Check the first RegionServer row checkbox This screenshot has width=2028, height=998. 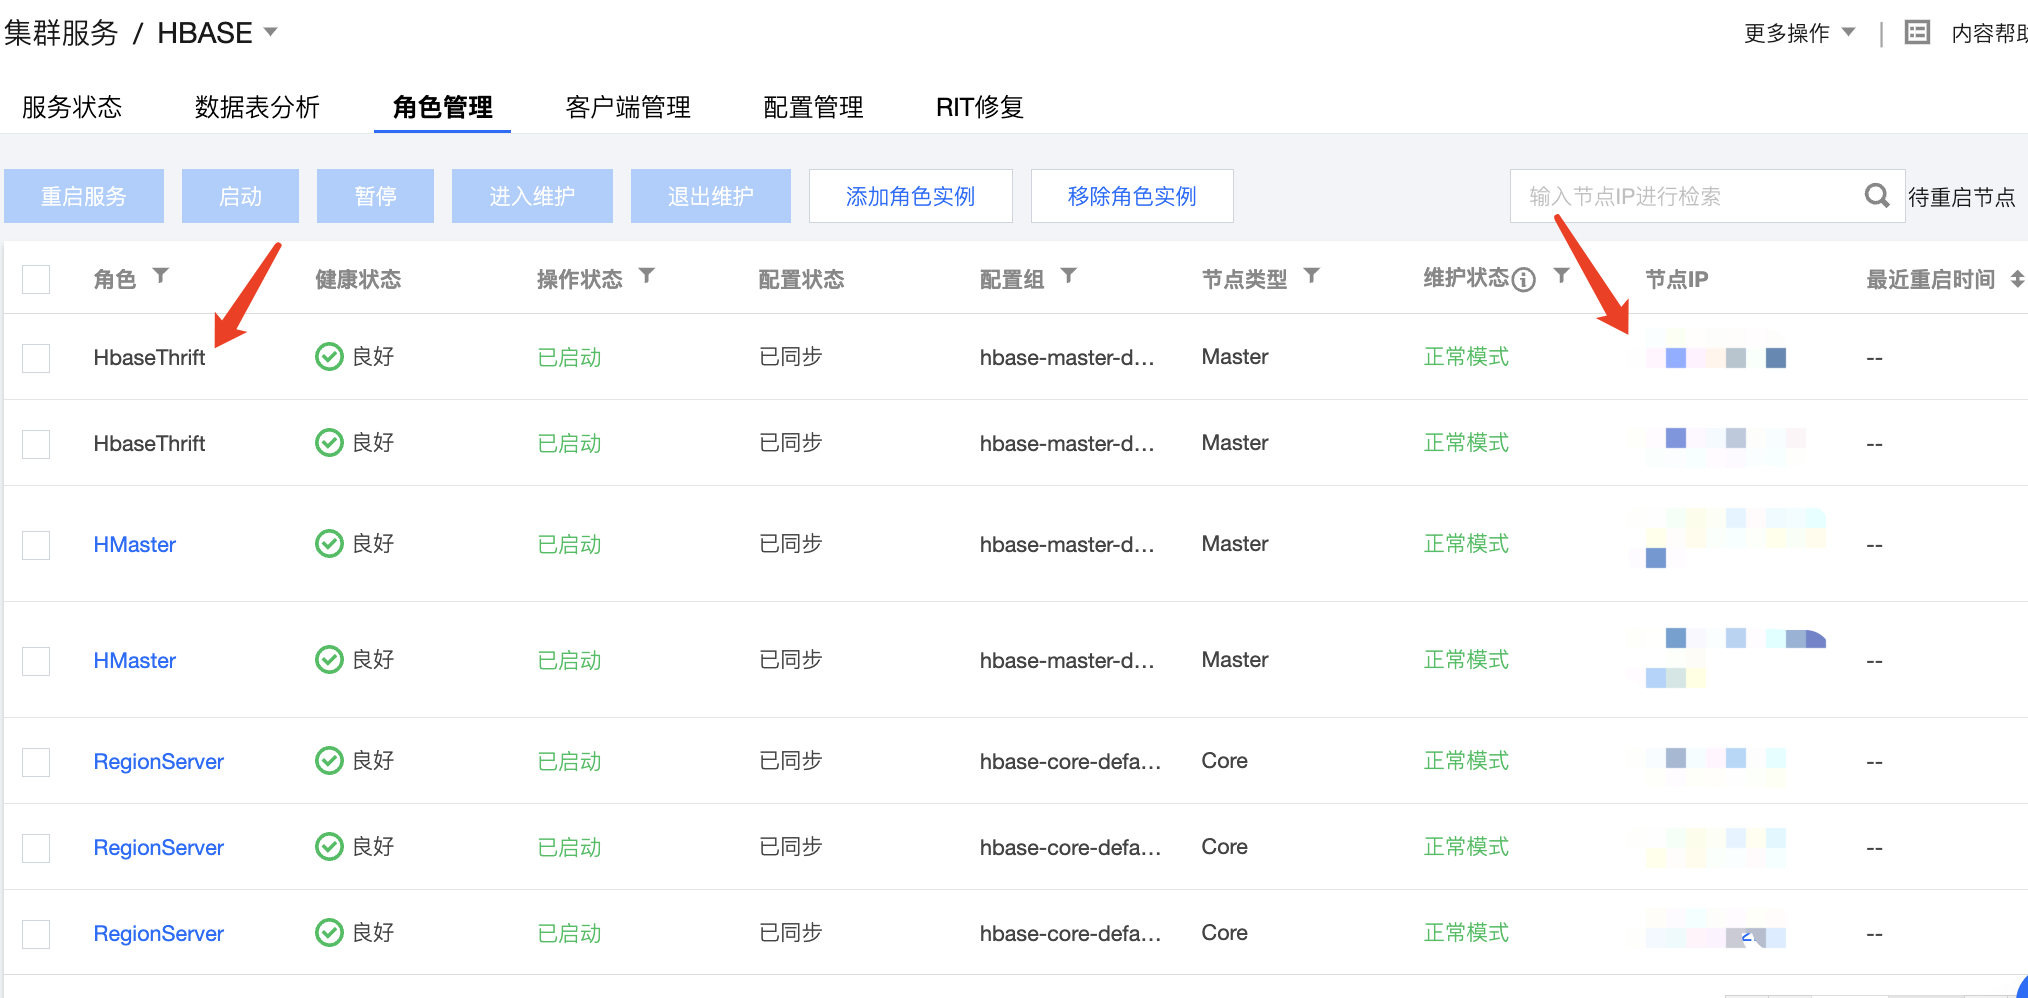(35, 761)
